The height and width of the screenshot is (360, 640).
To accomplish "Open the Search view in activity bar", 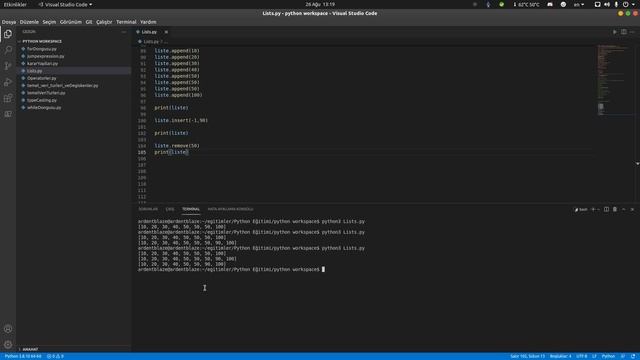I will (x=8, y=50).
